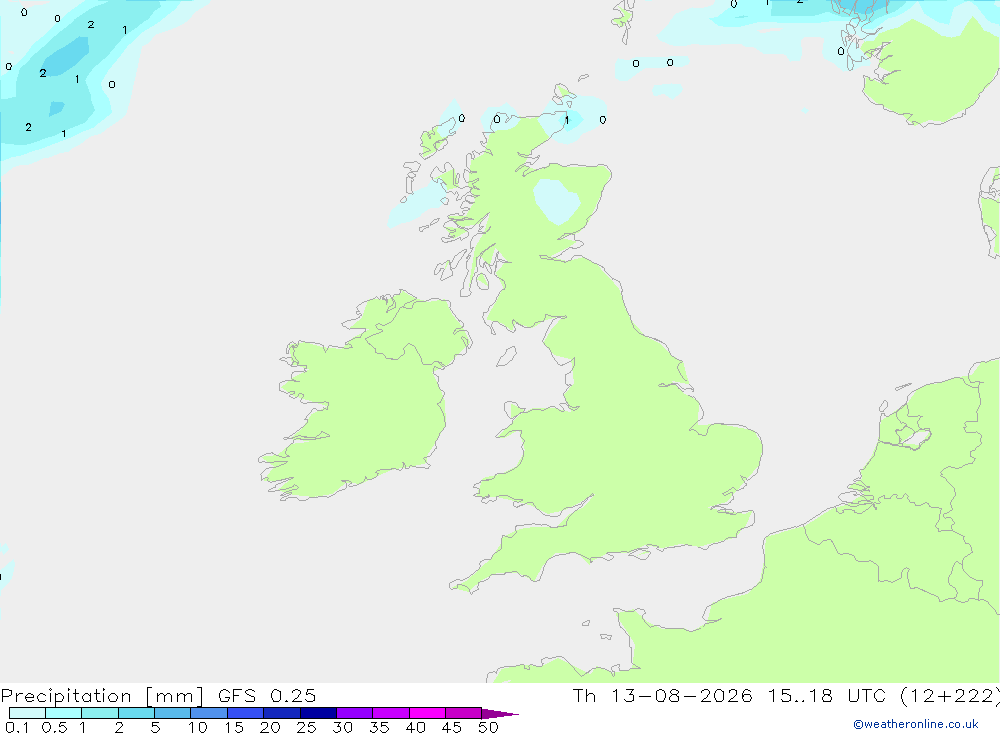Click the '10' legend scale label
1000x733 pixels.
point(198,727)
